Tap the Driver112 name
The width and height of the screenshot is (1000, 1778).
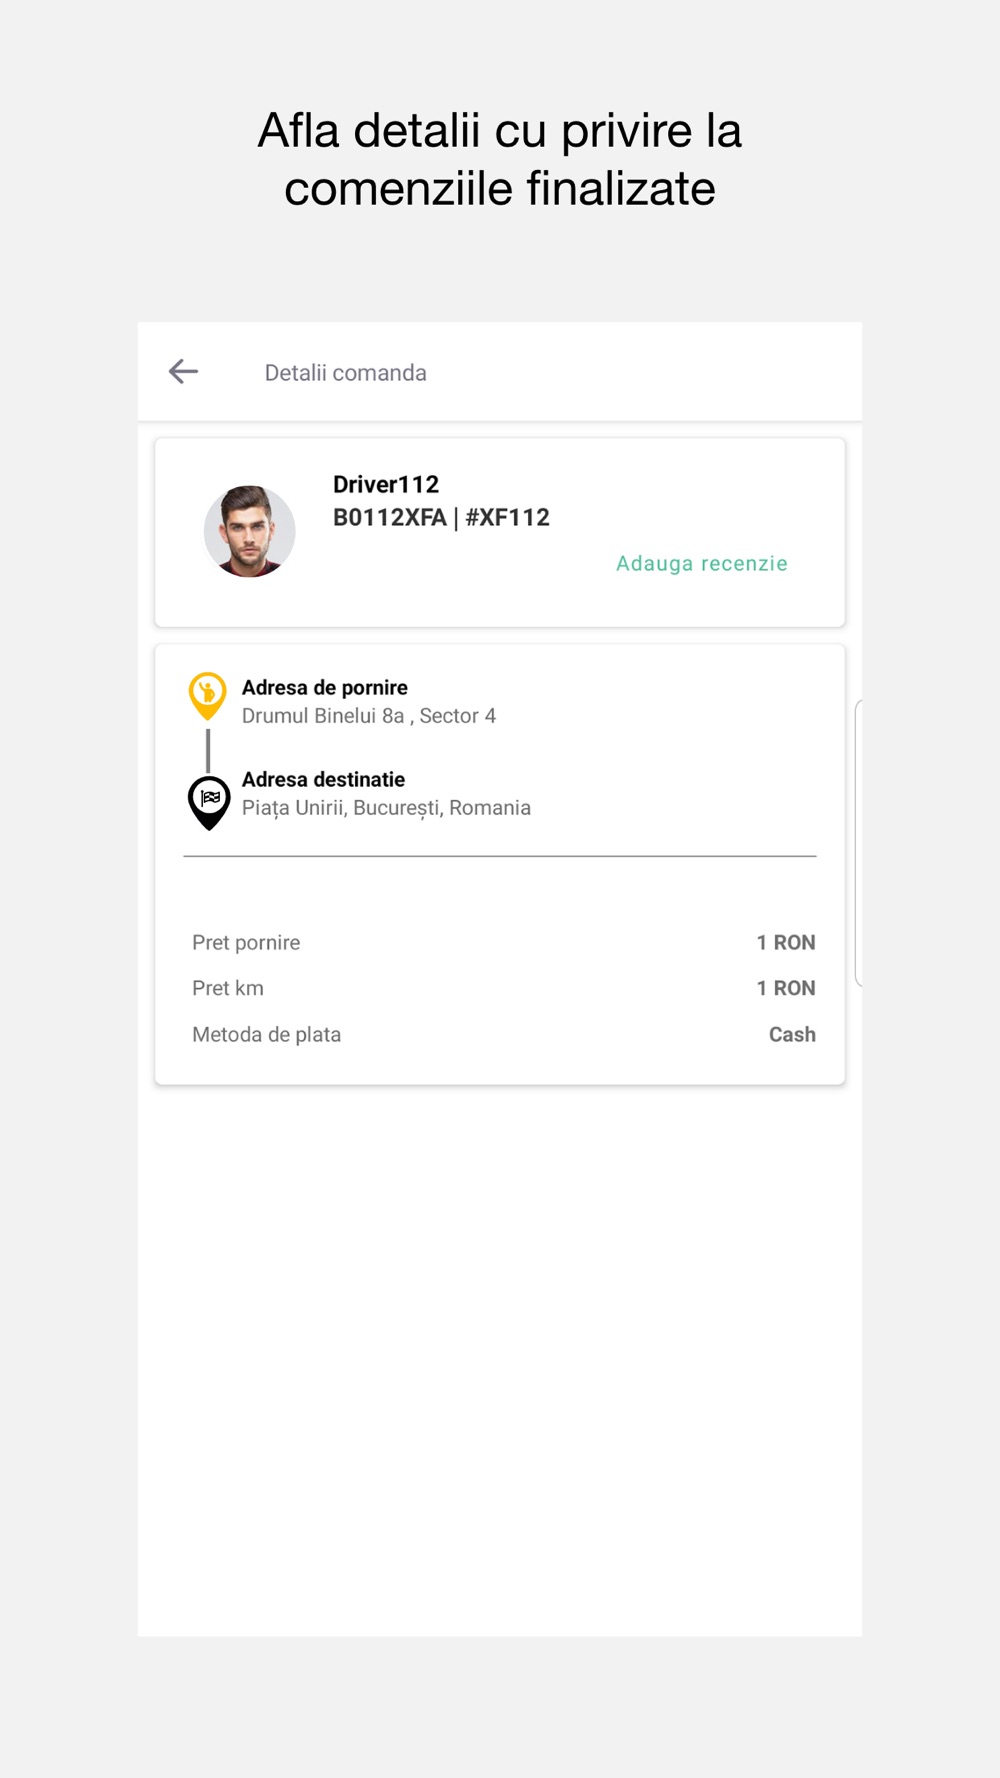click(386, 484)
